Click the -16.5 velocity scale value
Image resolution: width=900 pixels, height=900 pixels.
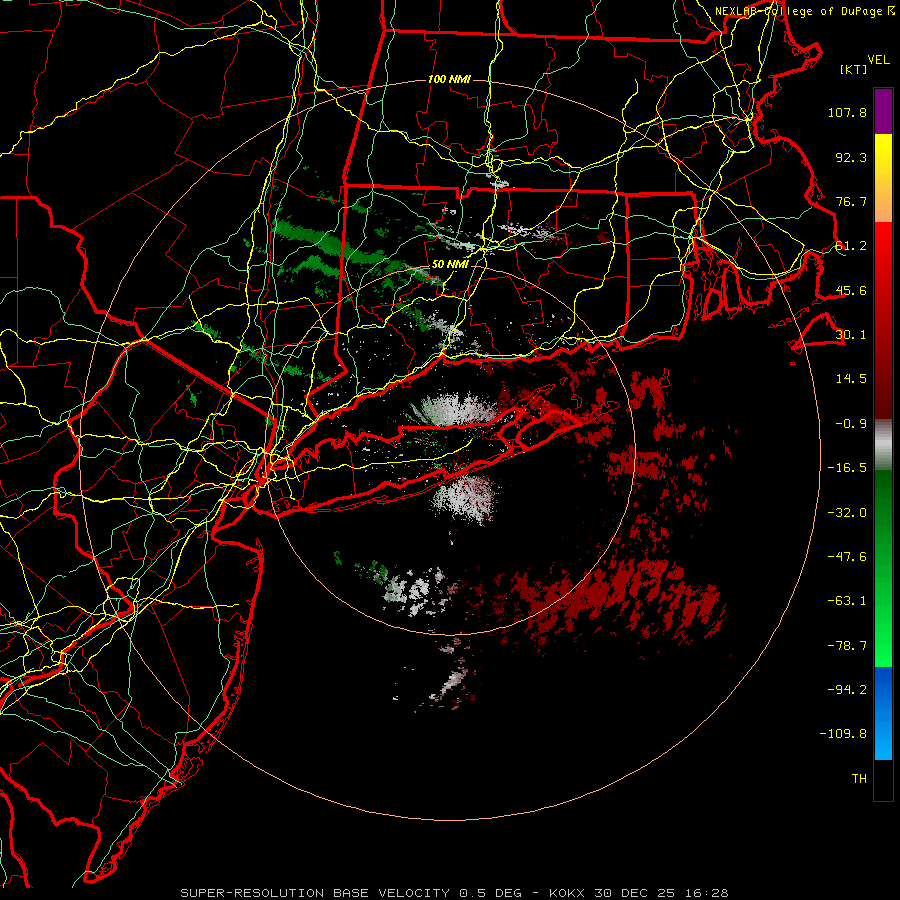point(847,468)
